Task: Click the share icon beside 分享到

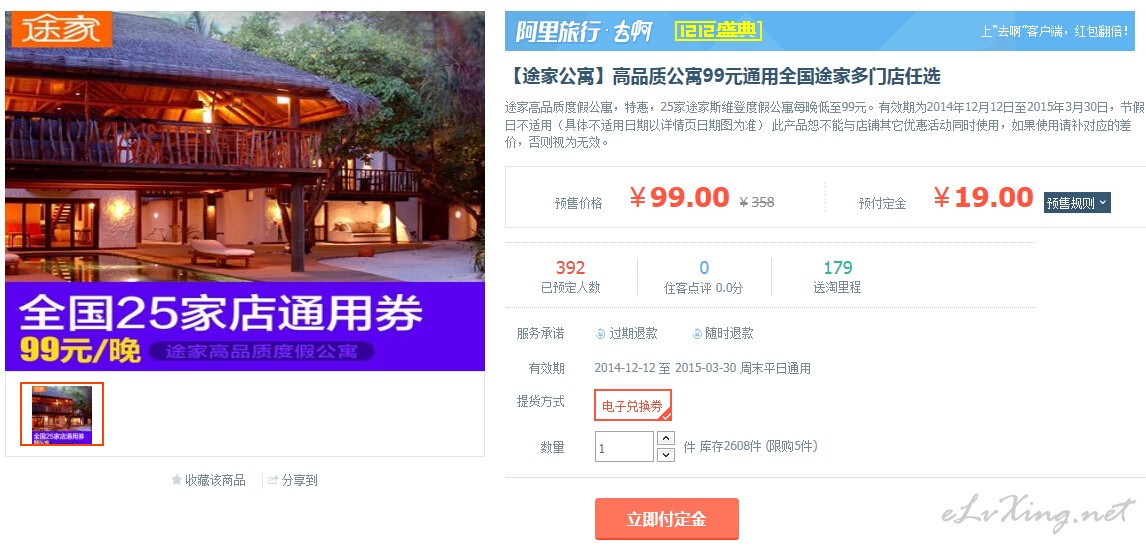Action: [x=273, y=480]
